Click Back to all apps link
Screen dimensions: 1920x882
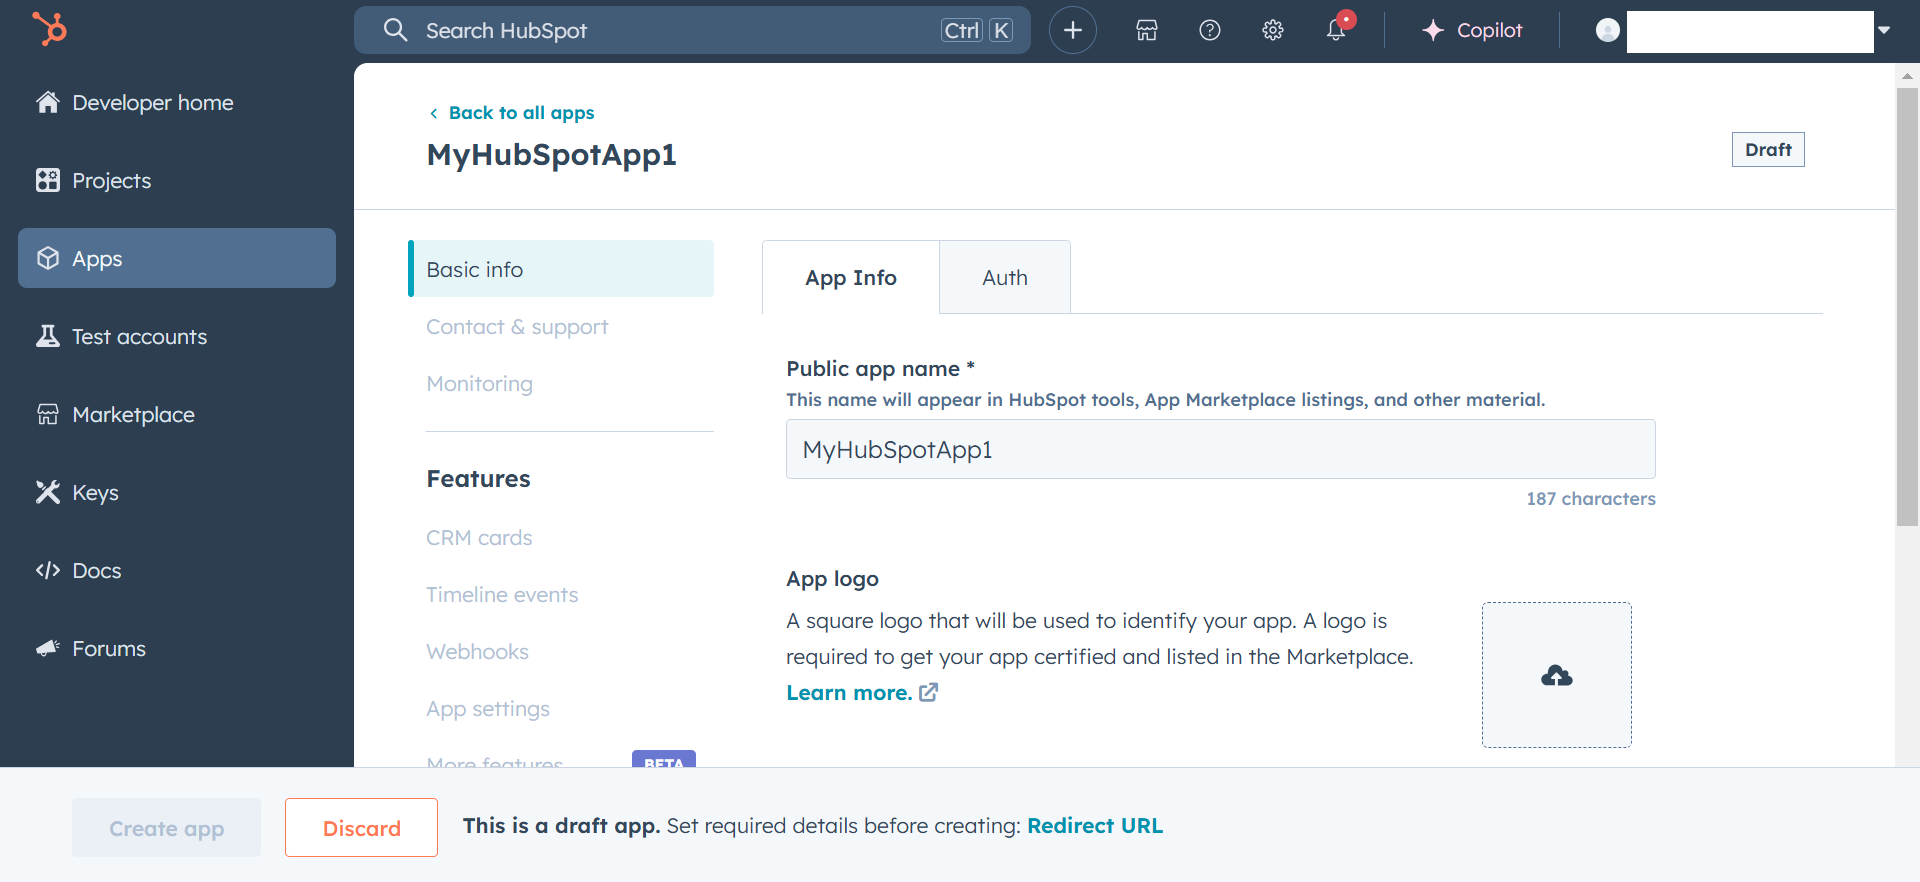pyautogui.click(x=521, y=113)
